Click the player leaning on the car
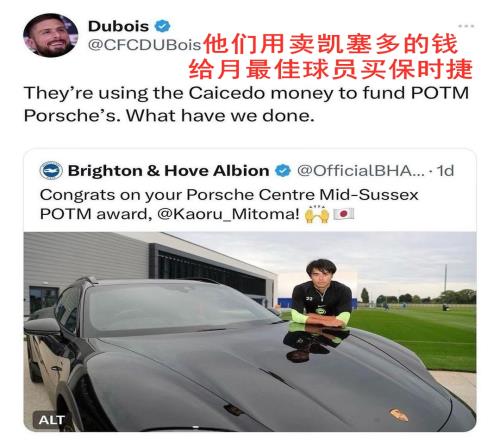This screenshot has width=500, height=440. pos(322,294)
